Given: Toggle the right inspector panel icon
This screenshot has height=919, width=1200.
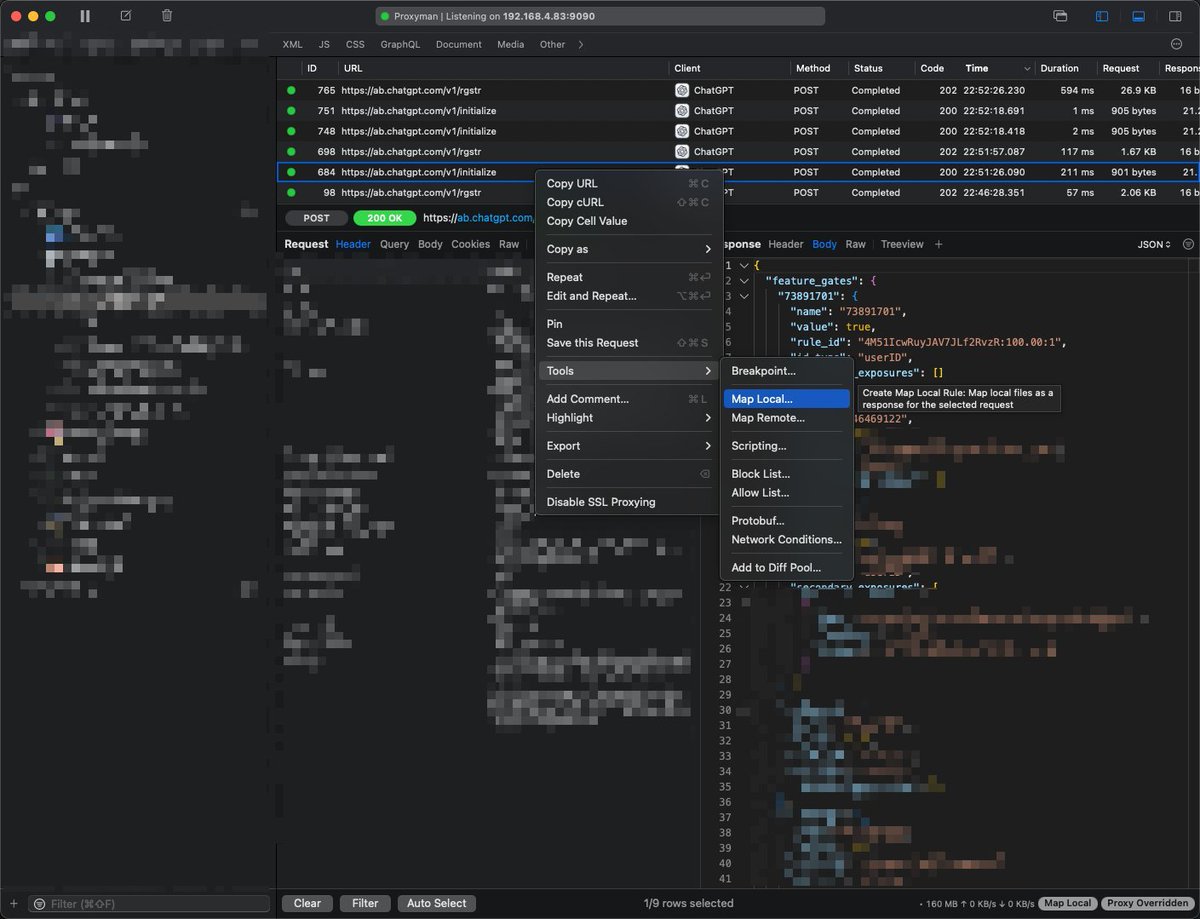Looking at the screenshot, I should pyautogui.click(x=1174, y=16).
